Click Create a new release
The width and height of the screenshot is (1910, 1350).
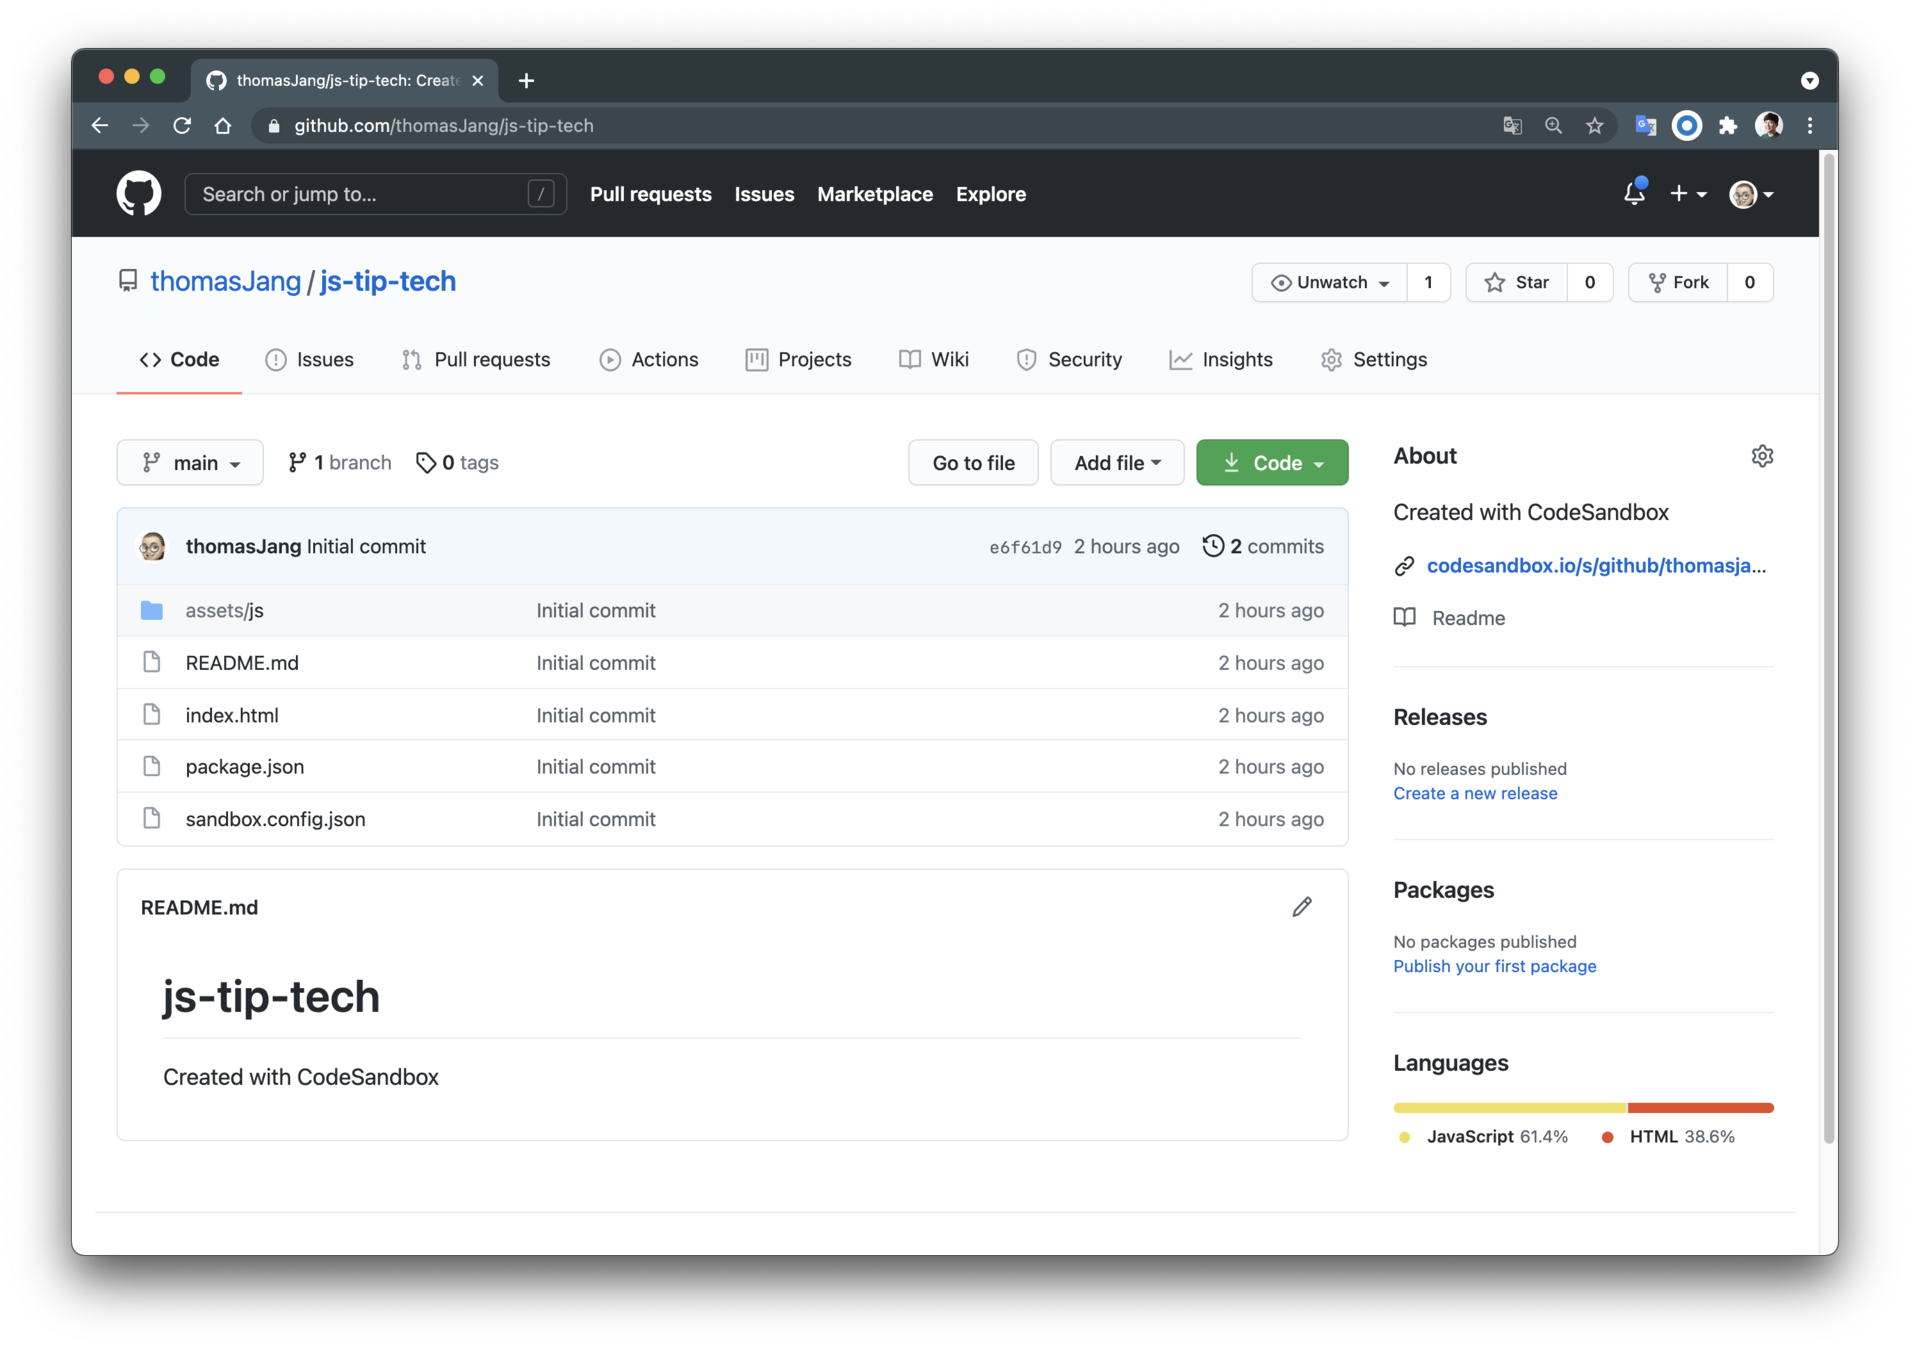click(1475, 793)
